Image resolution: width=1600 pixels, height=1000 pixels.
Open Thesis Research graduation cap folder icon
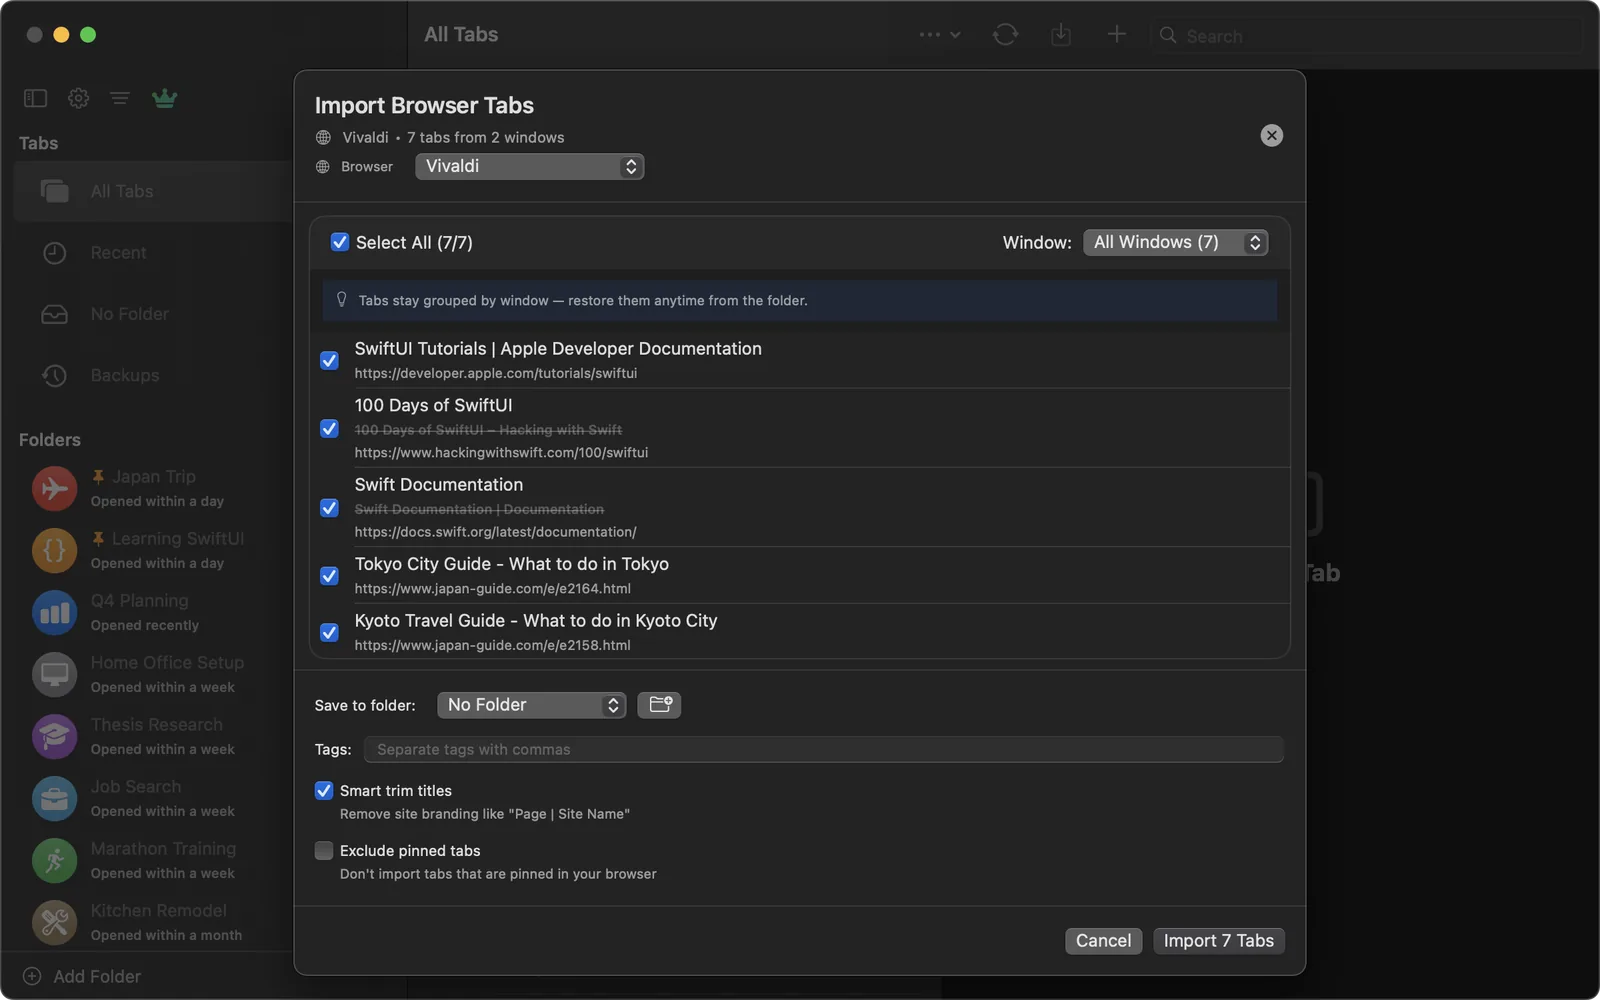click(x=55, y=737)
